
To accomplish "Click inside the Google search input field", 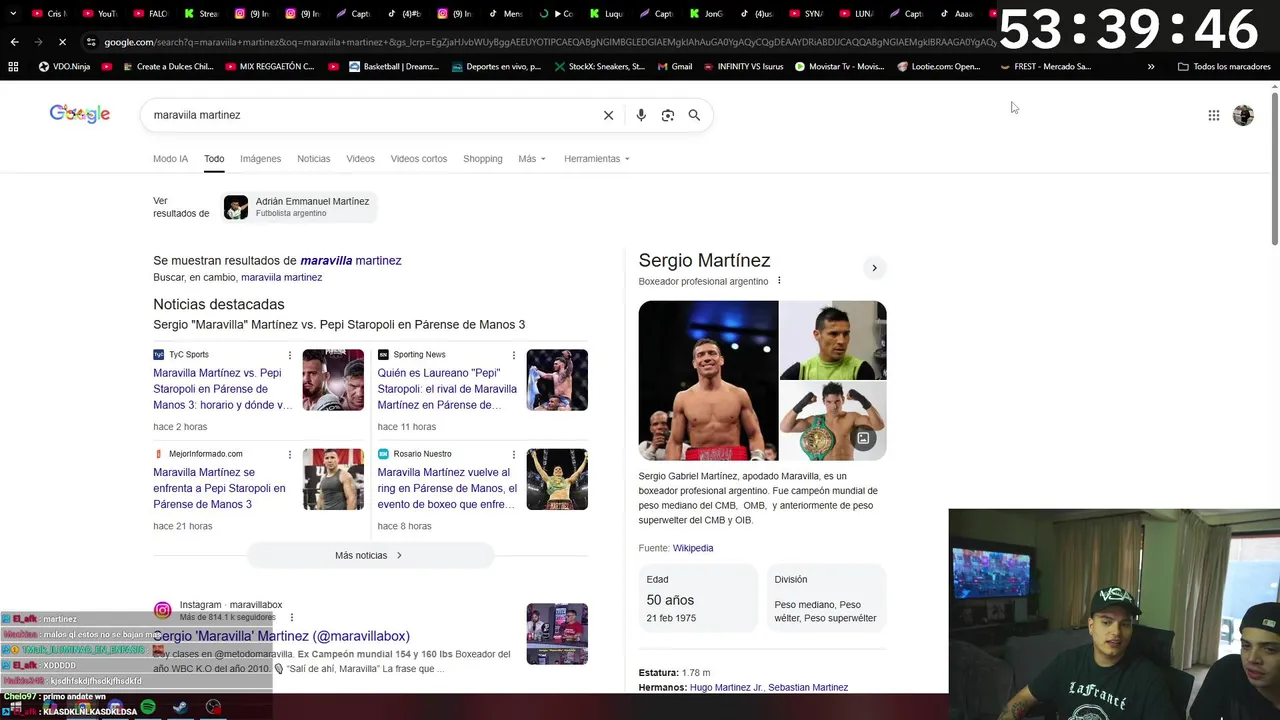I will click(370, 115).
